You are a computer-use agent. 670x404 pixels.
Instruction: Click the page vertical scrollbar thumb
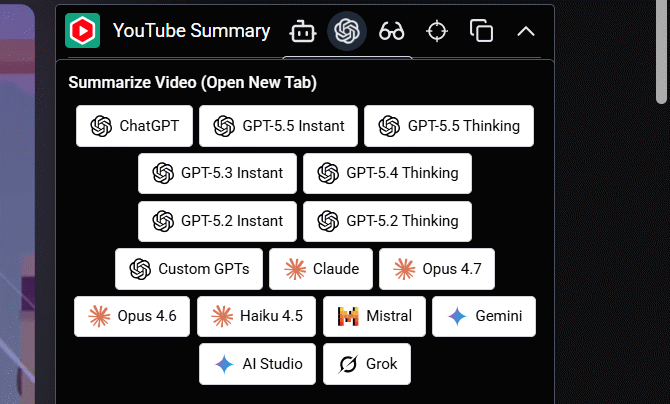(x=661, y=51)
